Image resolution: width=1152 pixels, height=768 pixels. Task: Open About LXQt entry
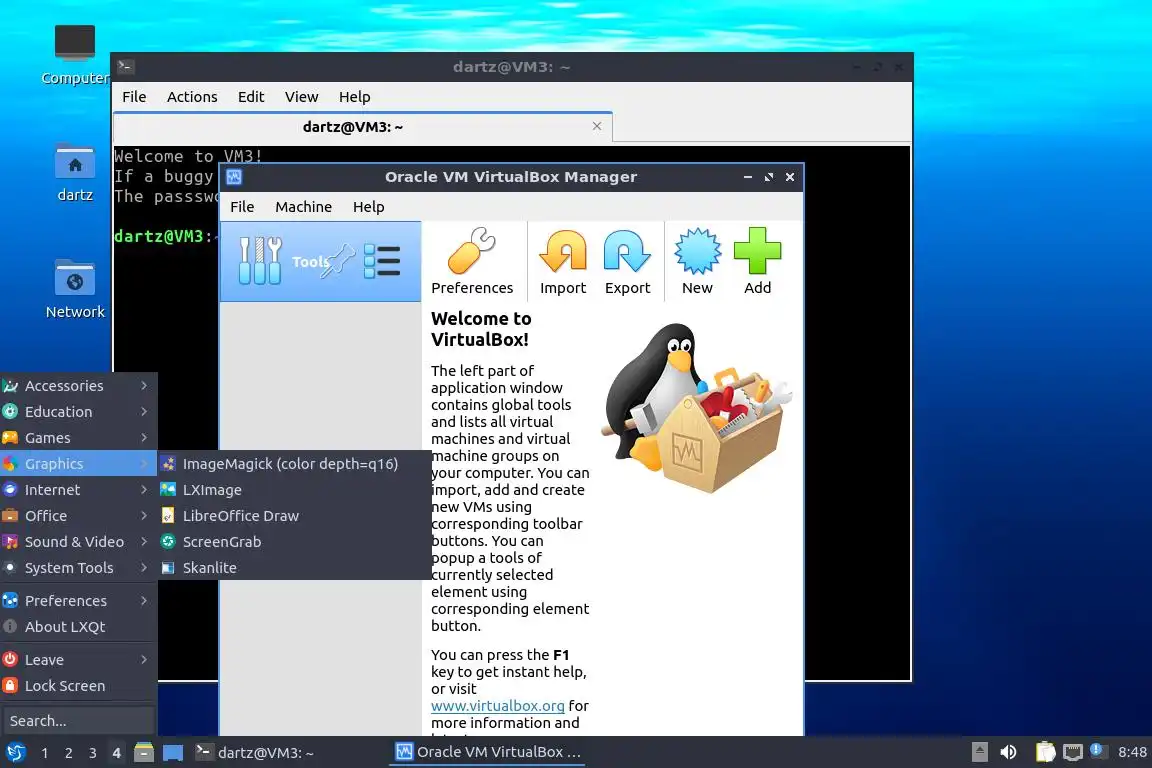click(x=79, y=627)
